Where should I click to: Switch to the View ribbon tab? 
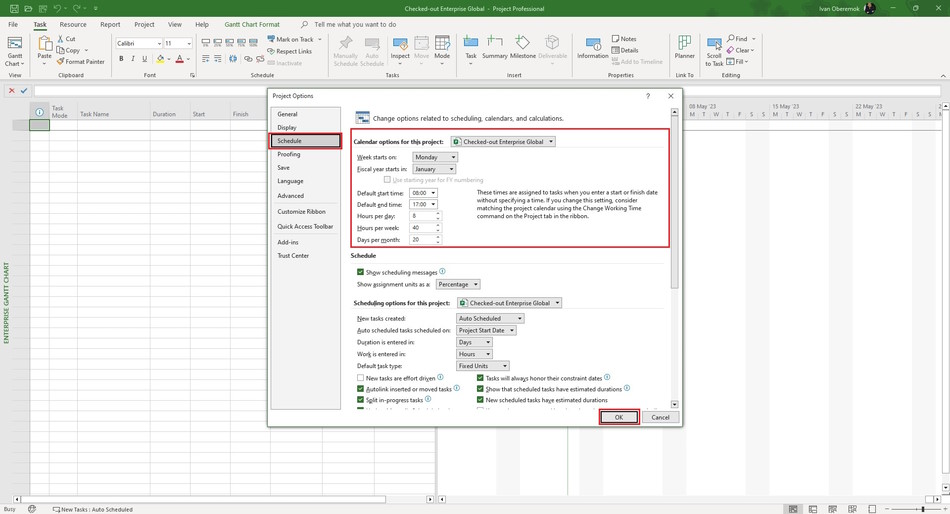(x=174, y=24)
